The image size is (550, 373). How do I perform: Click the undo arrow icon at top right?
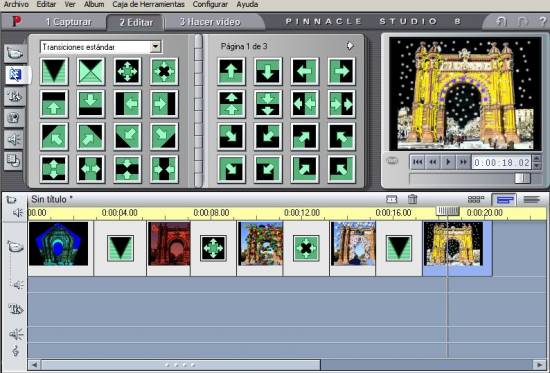pyautogui.click(x=501, y=21)
